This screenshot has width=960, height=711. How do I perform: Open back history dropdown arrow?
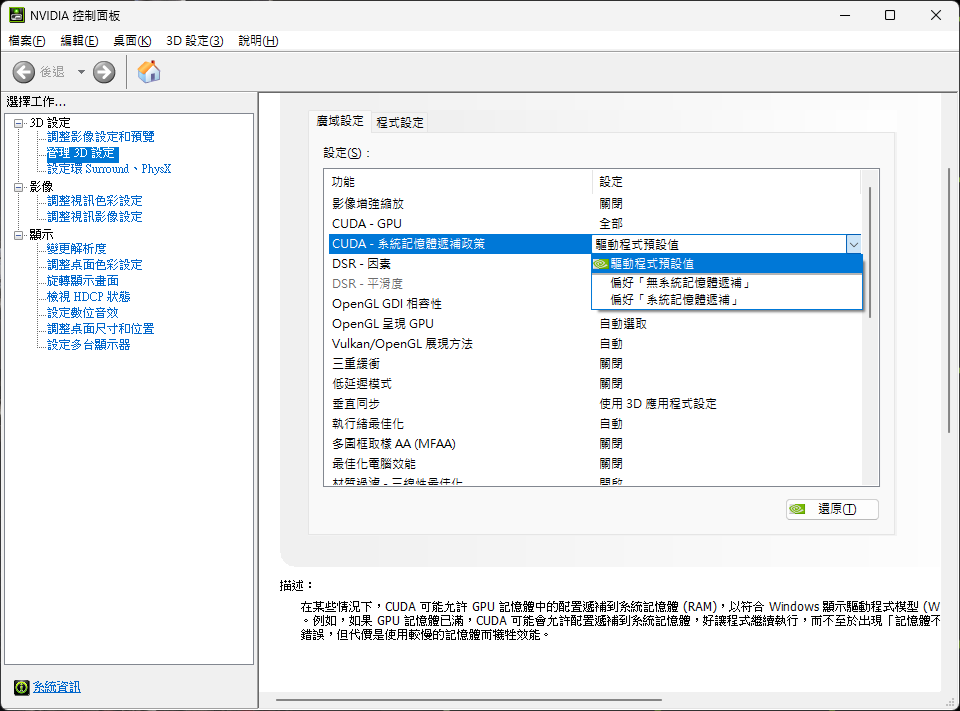(x=81, y=72)
